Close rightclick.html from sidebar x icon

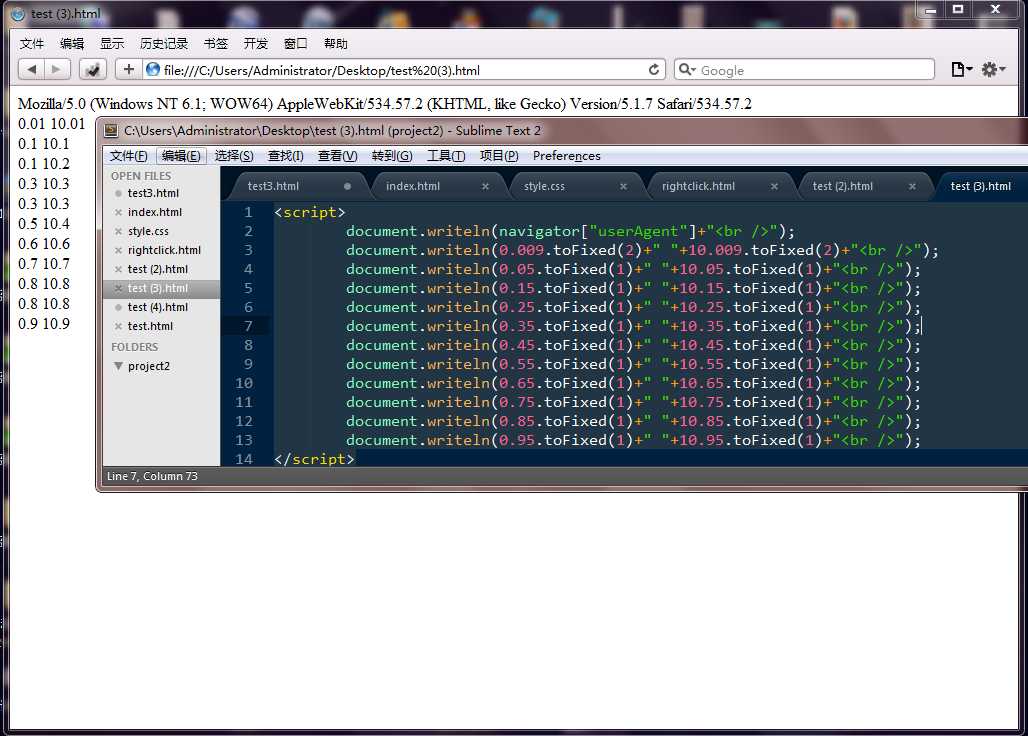[x=118, y=250]
